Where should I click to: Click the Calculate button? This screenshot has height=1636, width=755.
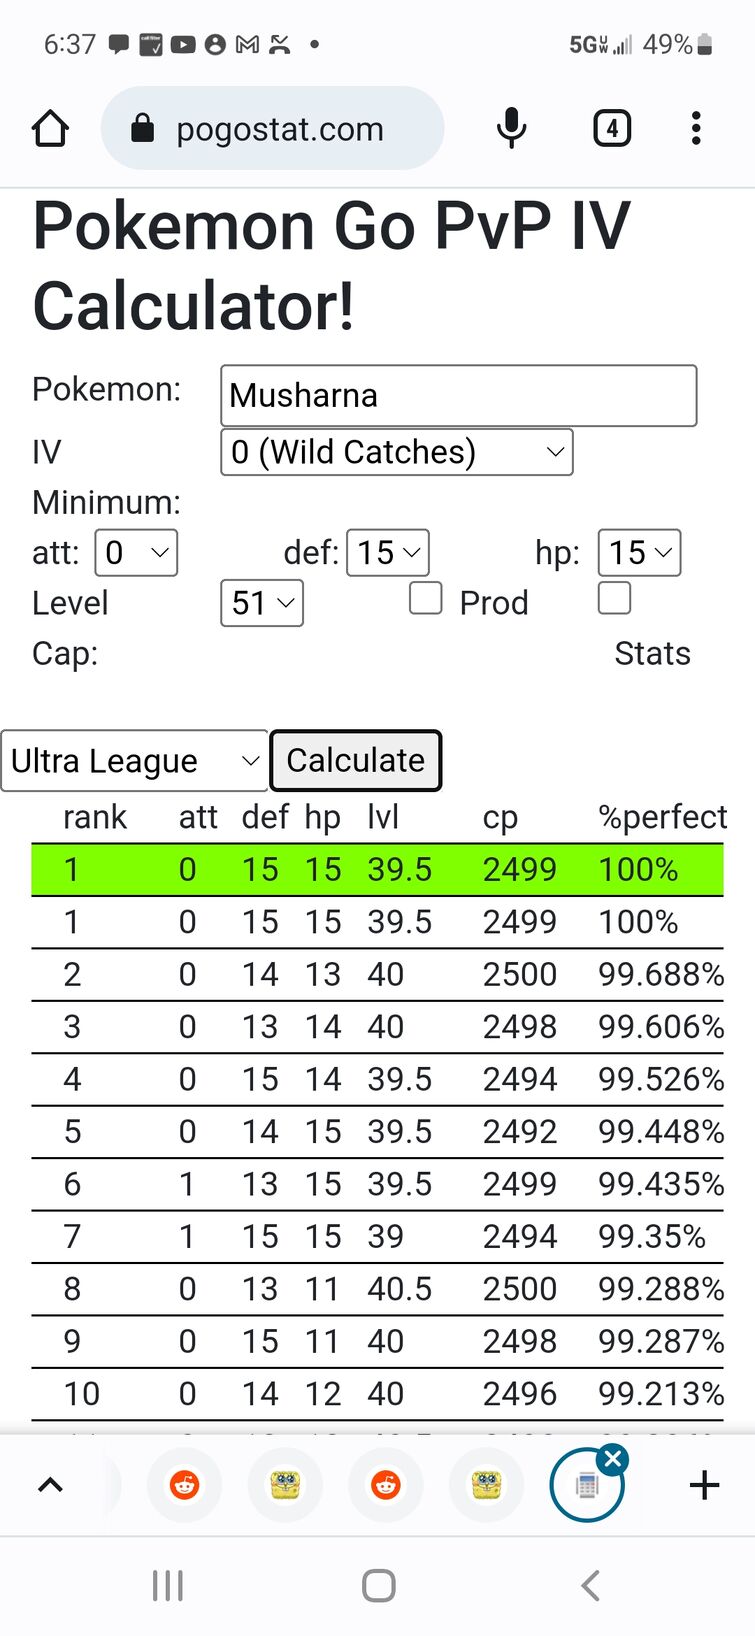[356, 761]
